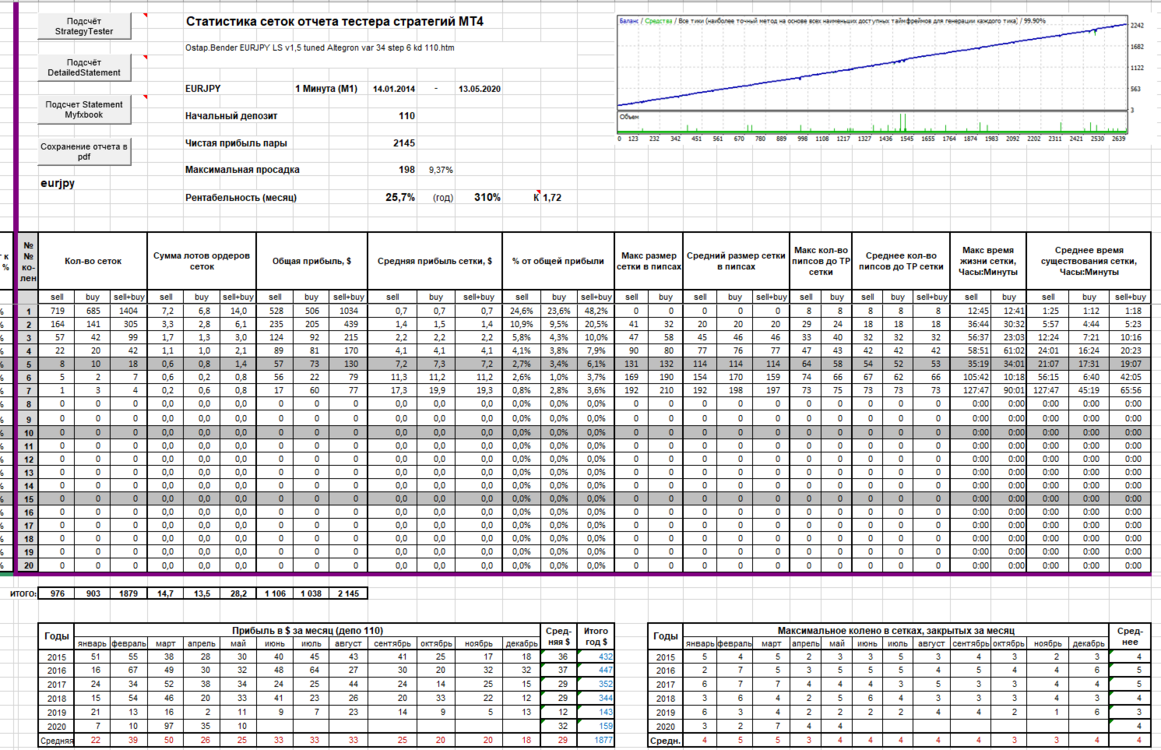Screen dimensions: 1161x750
Task: Select the 'Макс размер сетки в пипсах' header
Action: click(x=648, y=261)
